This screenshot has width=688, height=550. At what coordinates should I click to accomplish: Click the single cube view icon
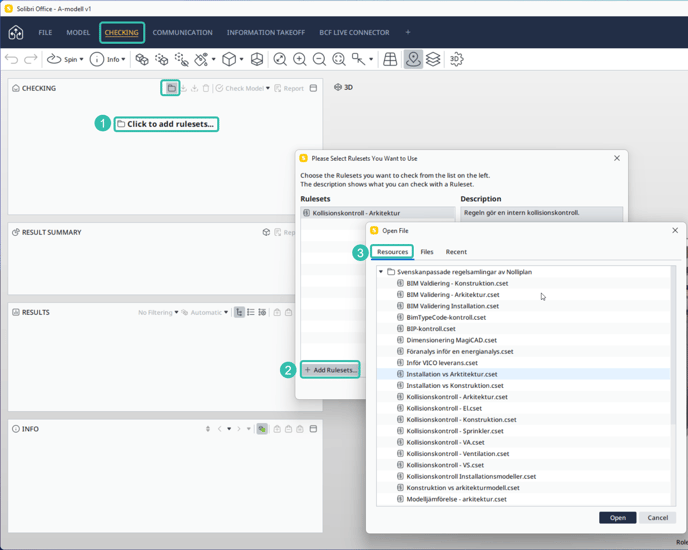click(229, 59)
